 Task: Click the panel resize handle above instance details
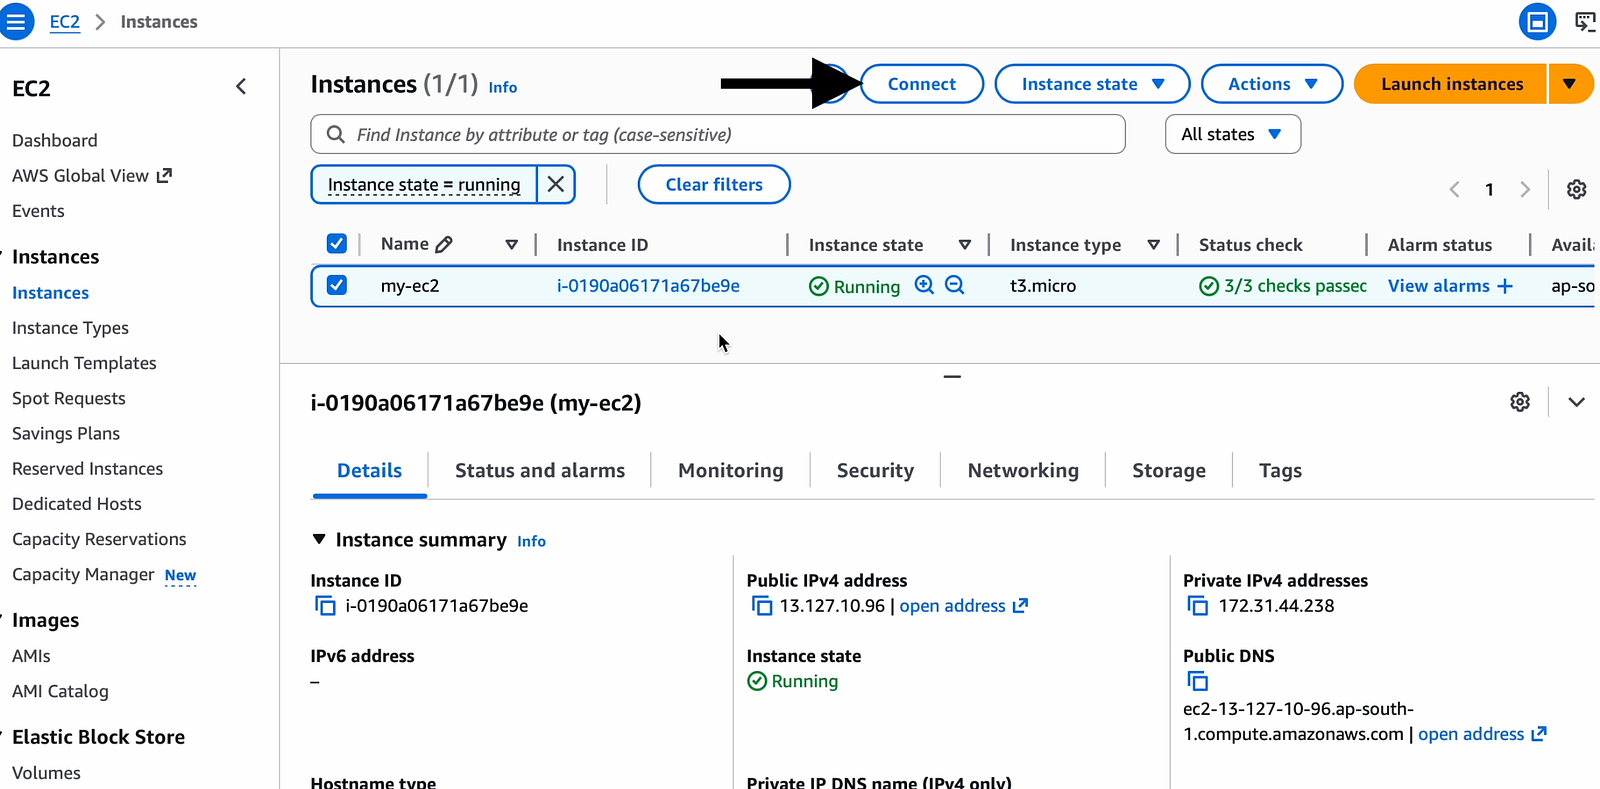(x=952, y=377)
